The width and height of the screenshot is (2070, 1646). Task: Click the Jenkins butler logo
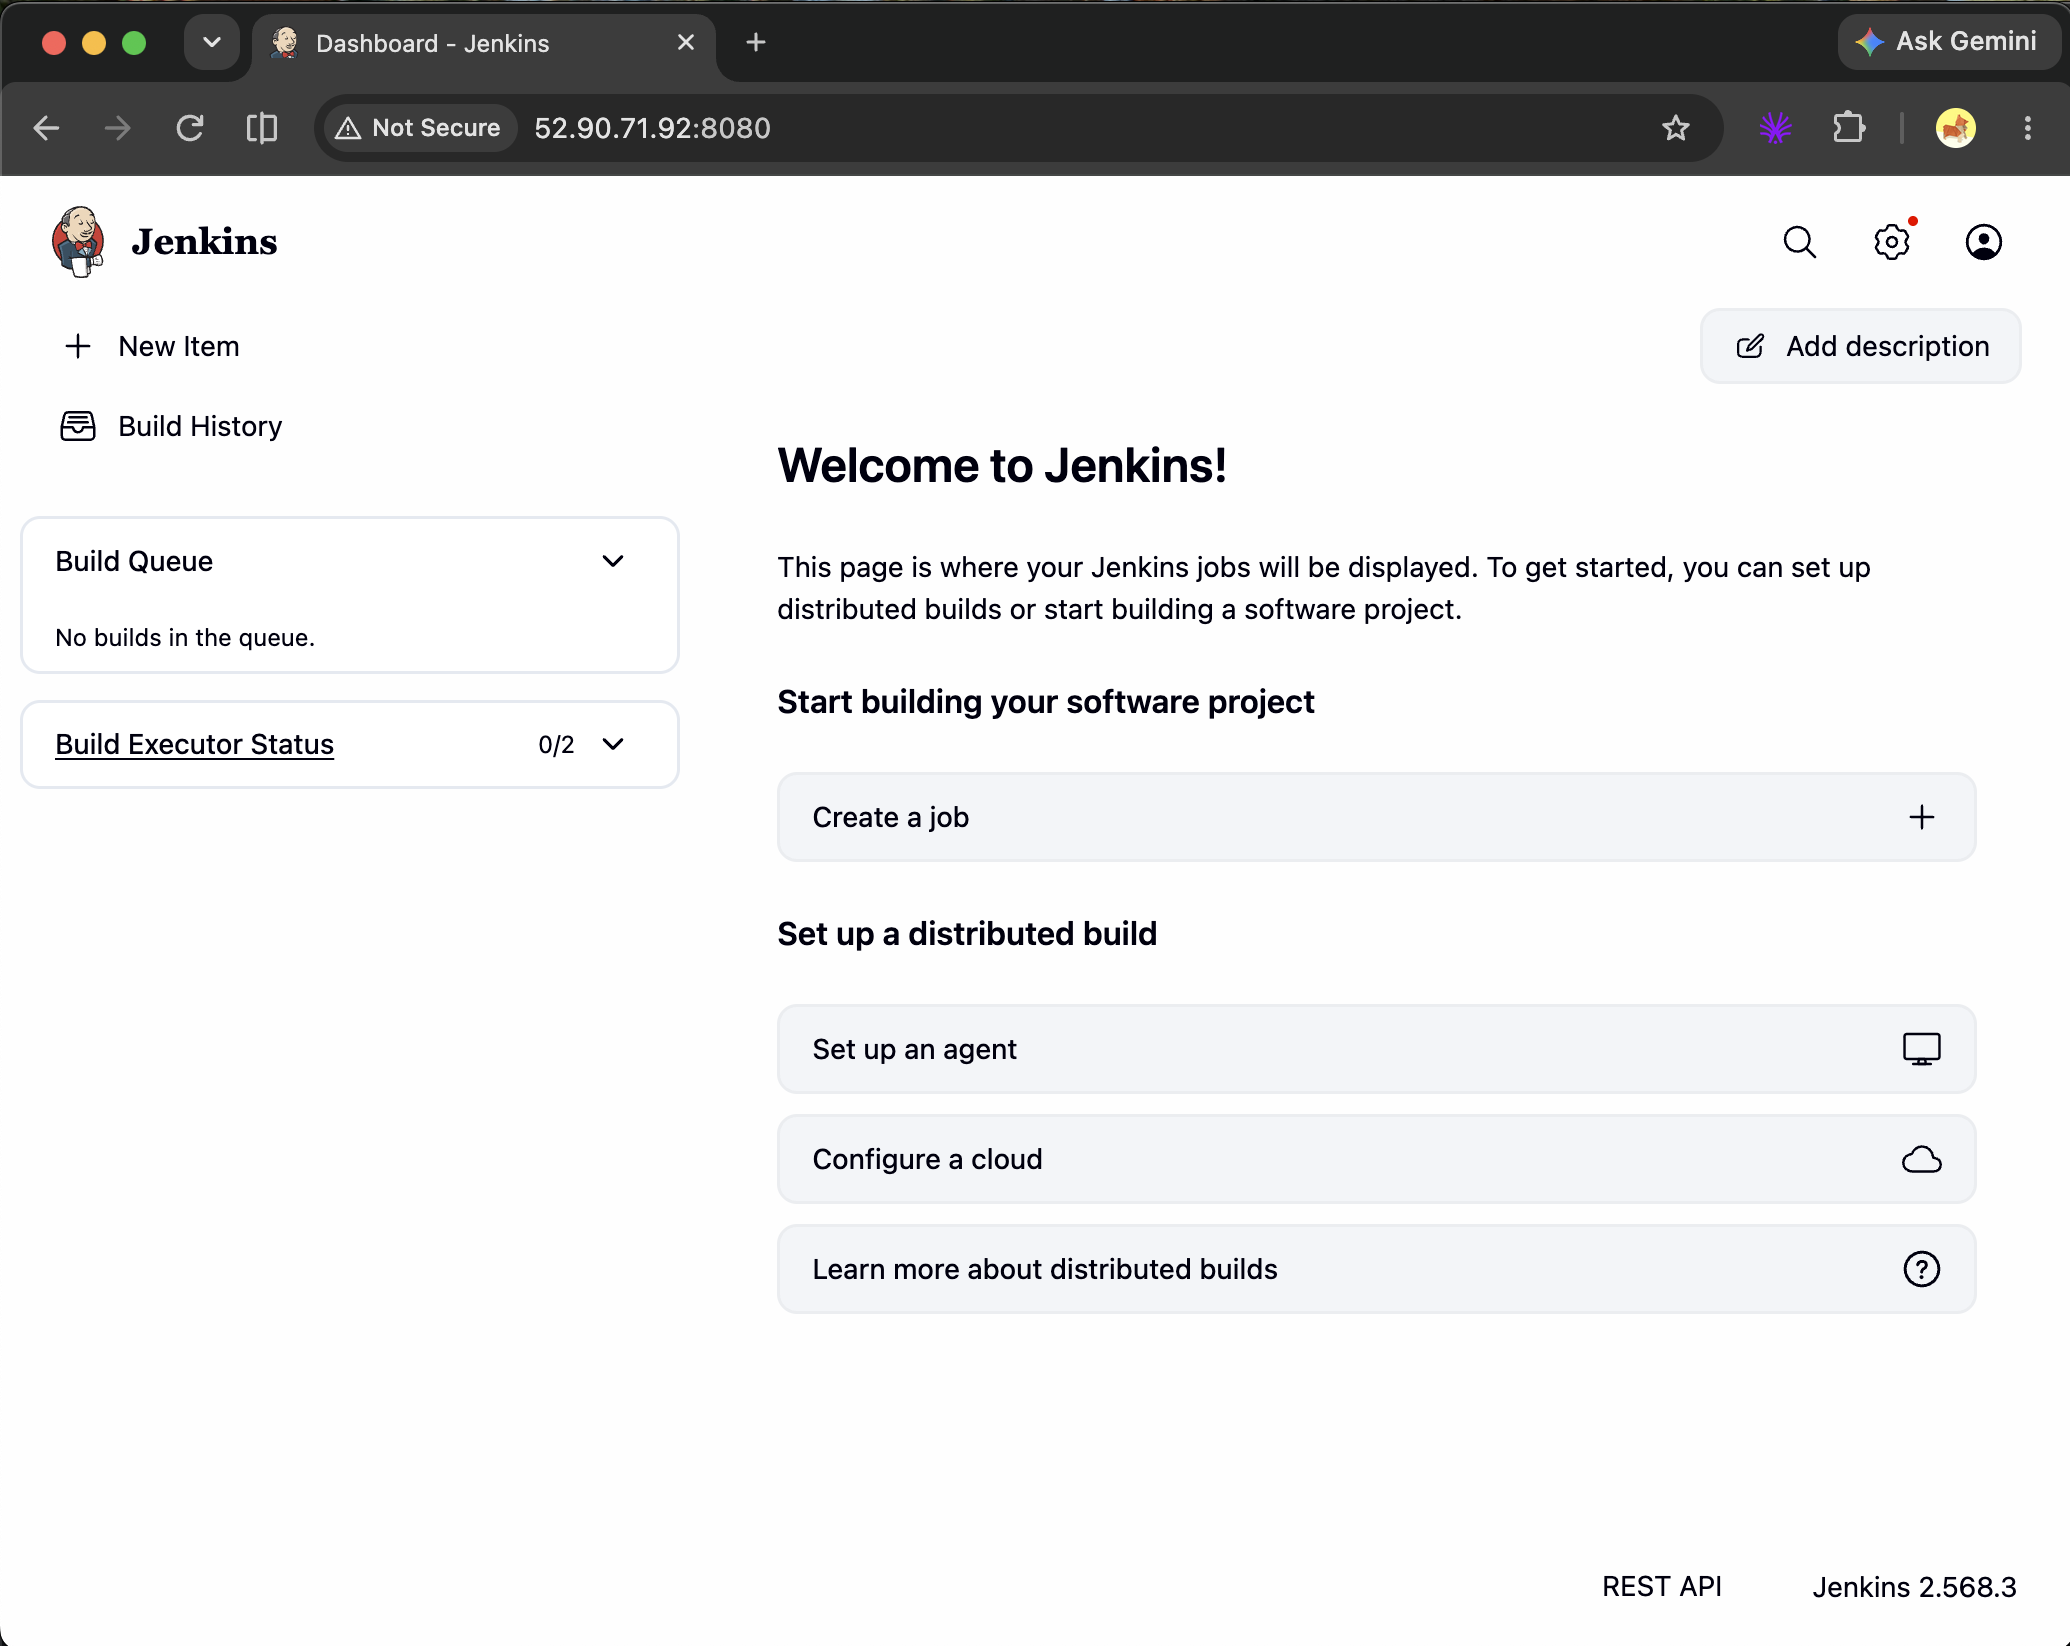click(78, 242)
